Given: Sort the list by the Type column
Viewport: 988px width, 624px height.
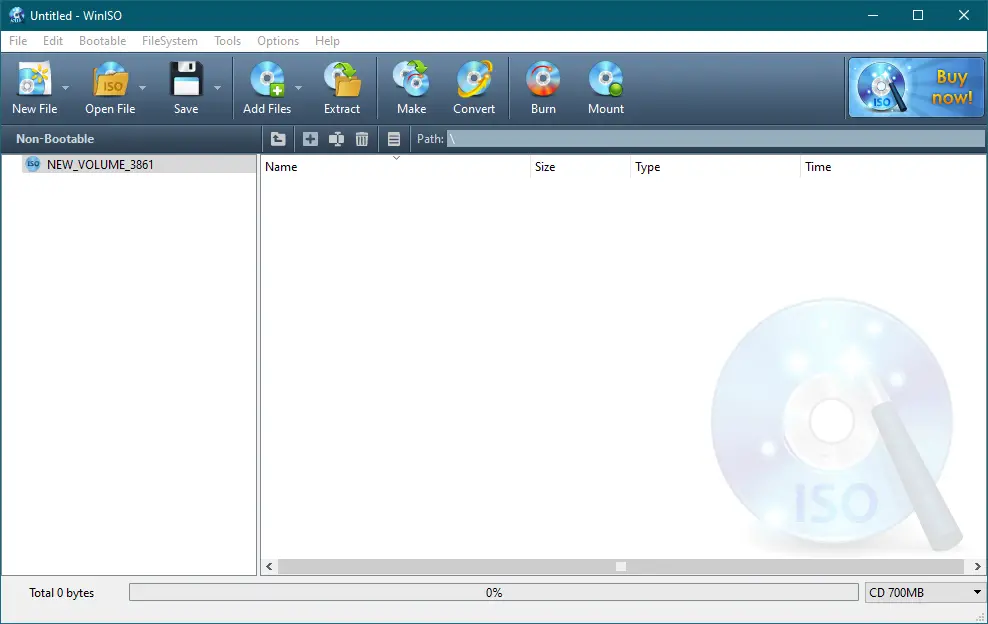Looking at the screenshot, I should 715,166.
